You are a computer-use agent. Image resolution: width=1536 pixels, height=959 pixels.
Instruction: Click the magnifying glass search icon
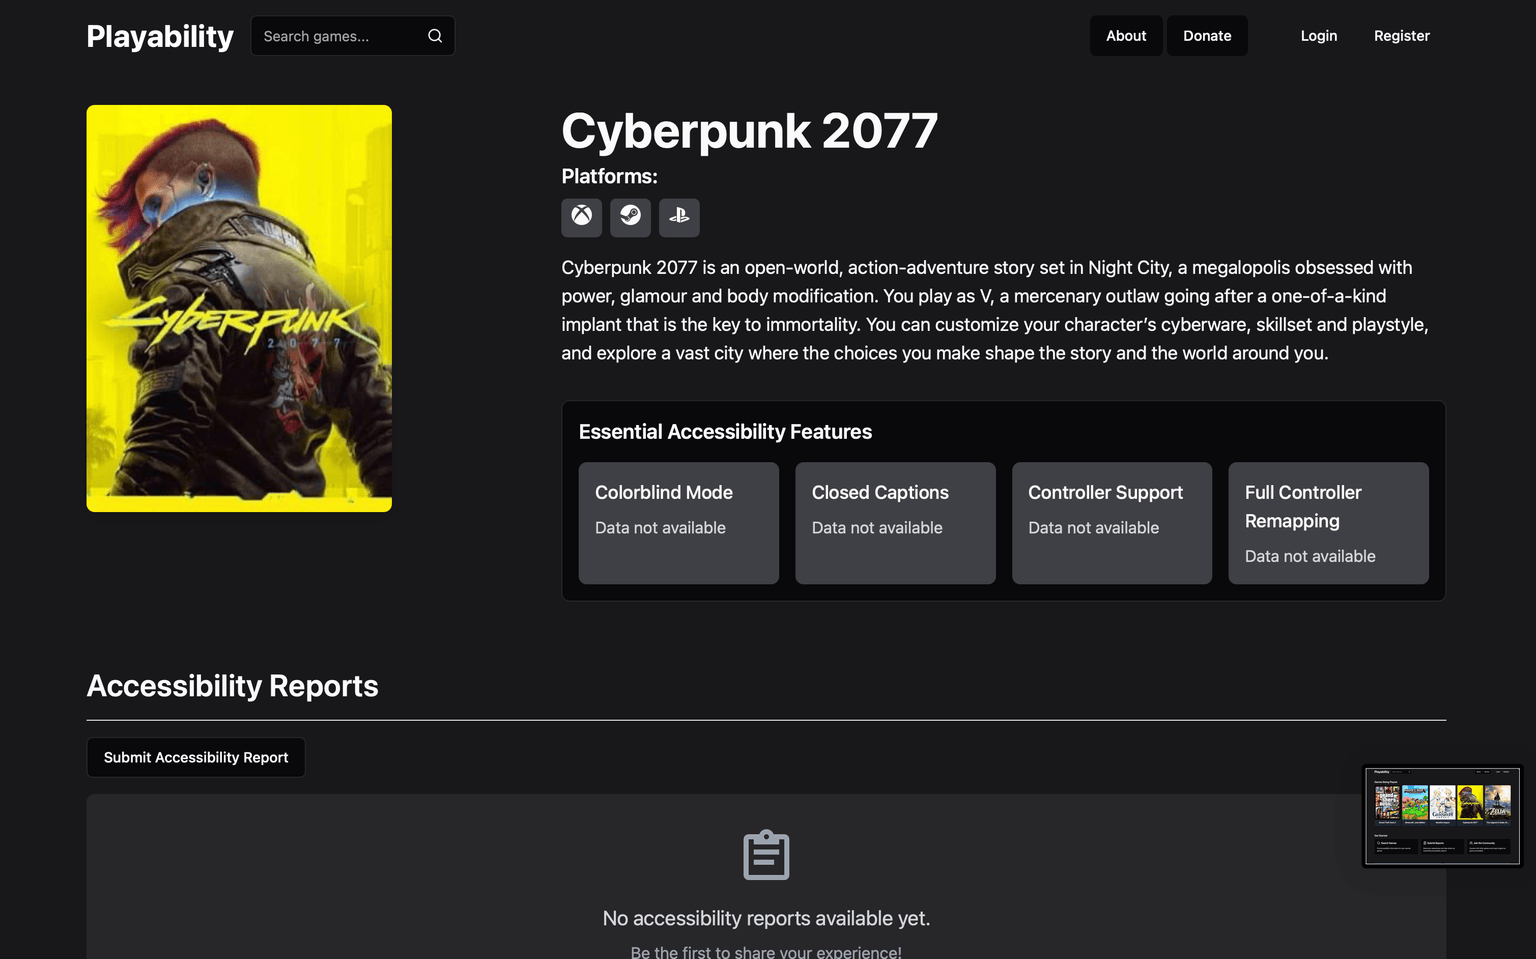(435, 36)
